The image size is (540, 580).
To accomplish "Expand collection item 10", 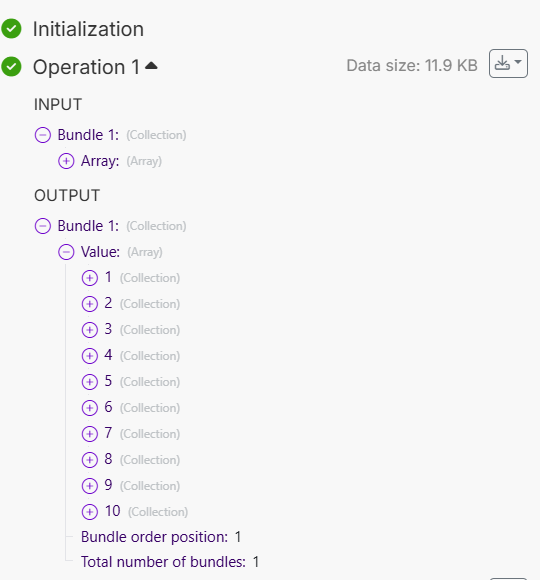I will [90, 512].
